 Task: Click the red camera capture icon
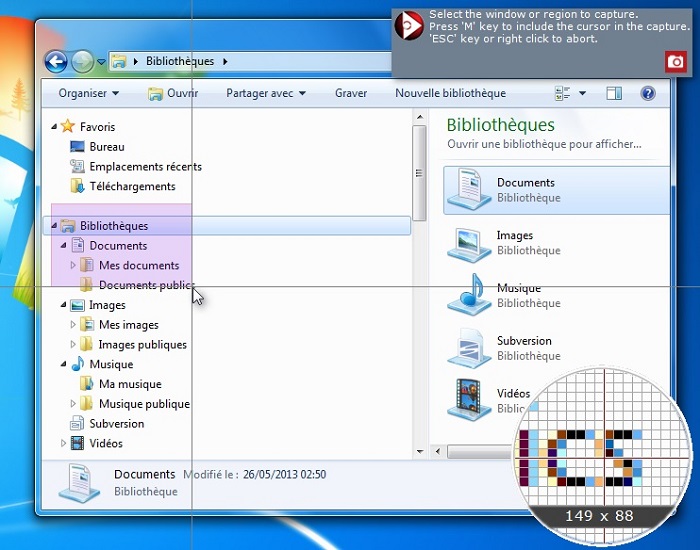pos(675,62)
